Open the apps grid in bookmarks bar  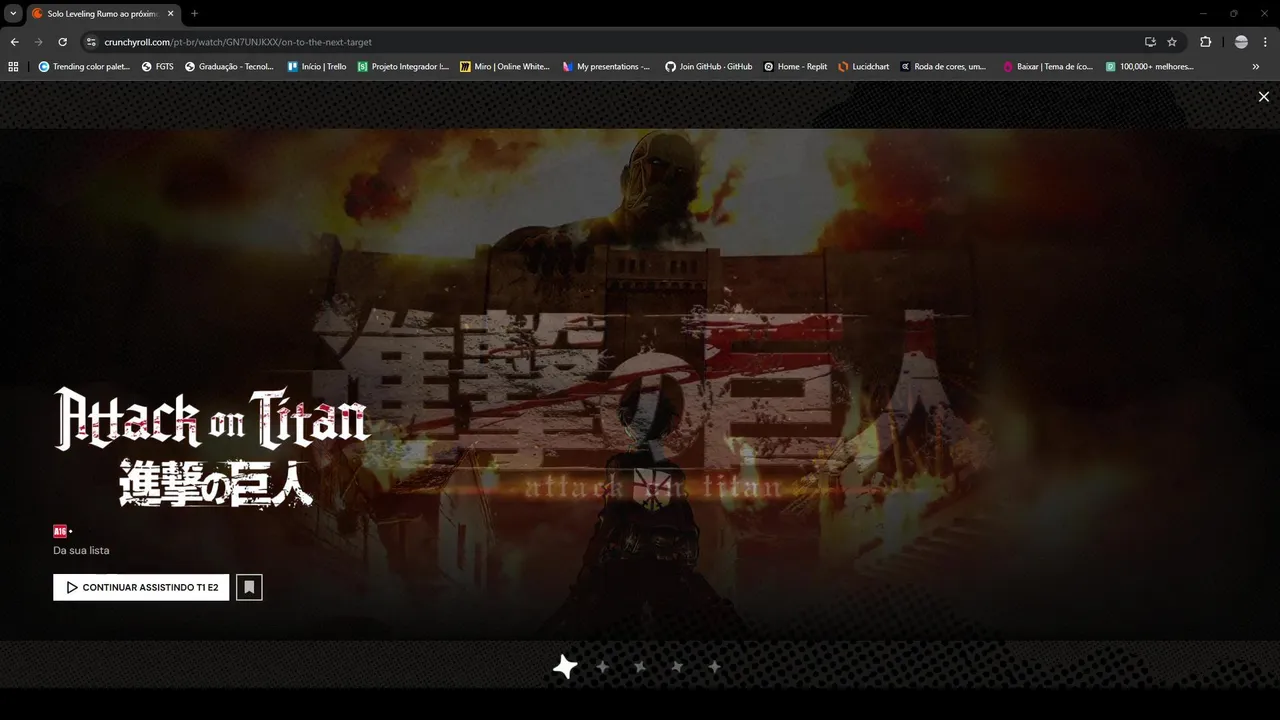[13, 67]
